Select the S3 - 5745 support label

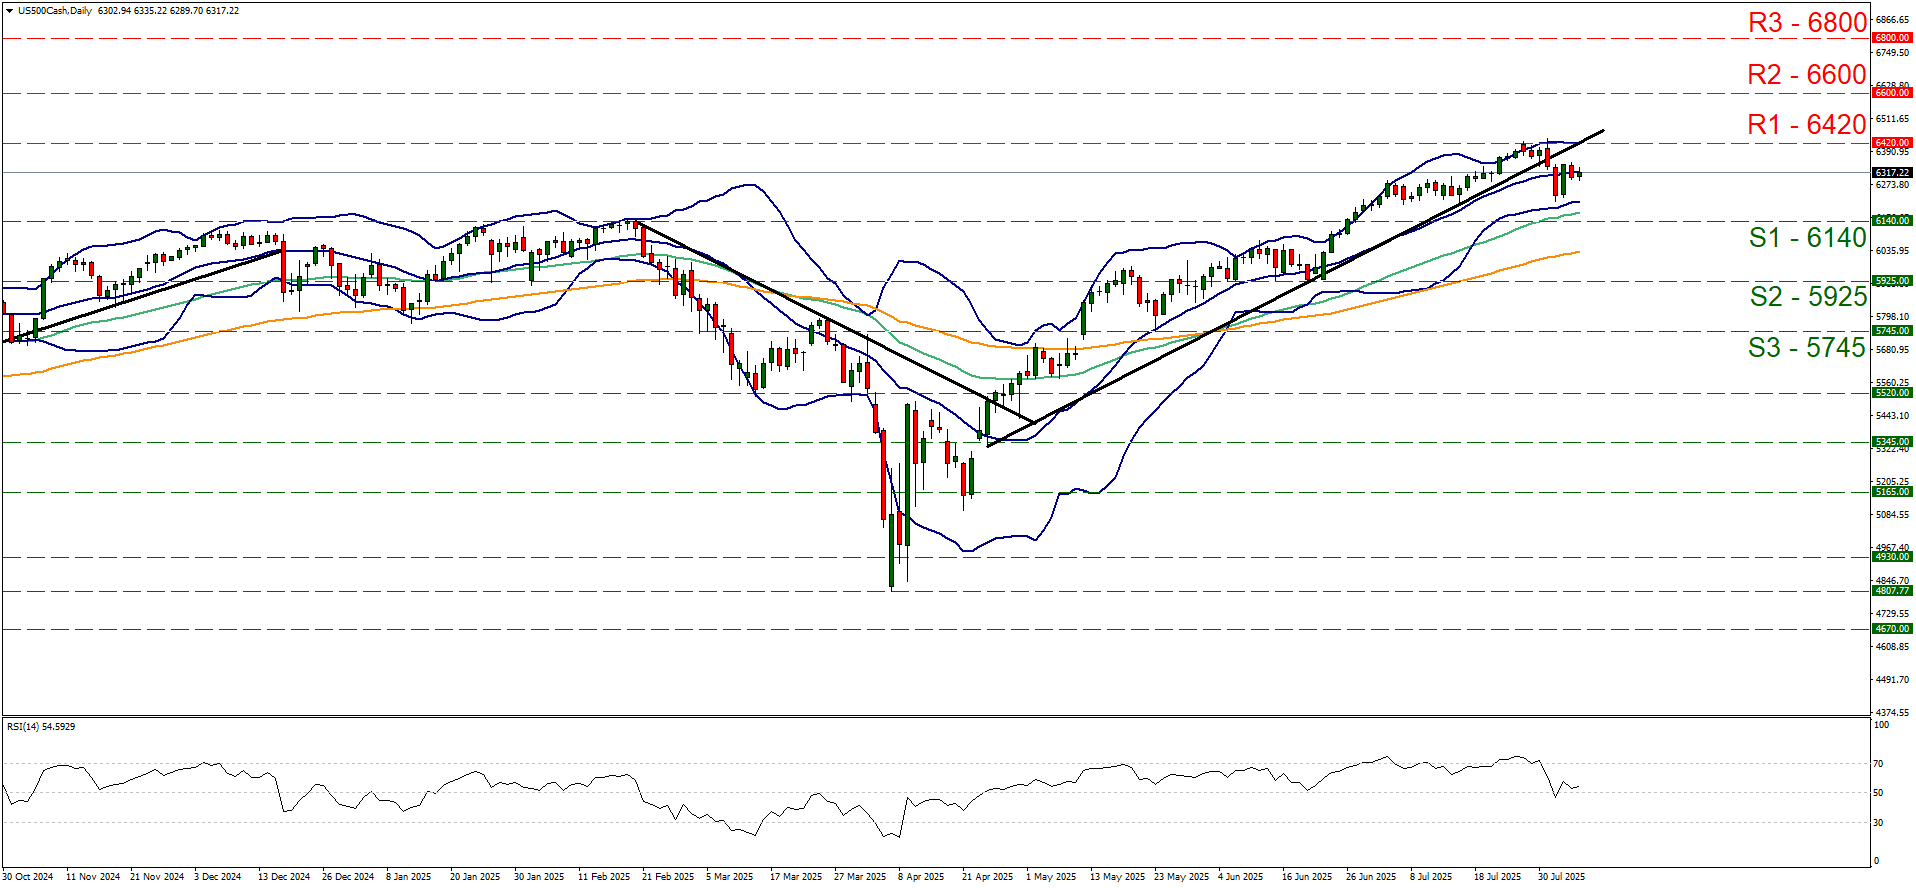point(1806,348)
